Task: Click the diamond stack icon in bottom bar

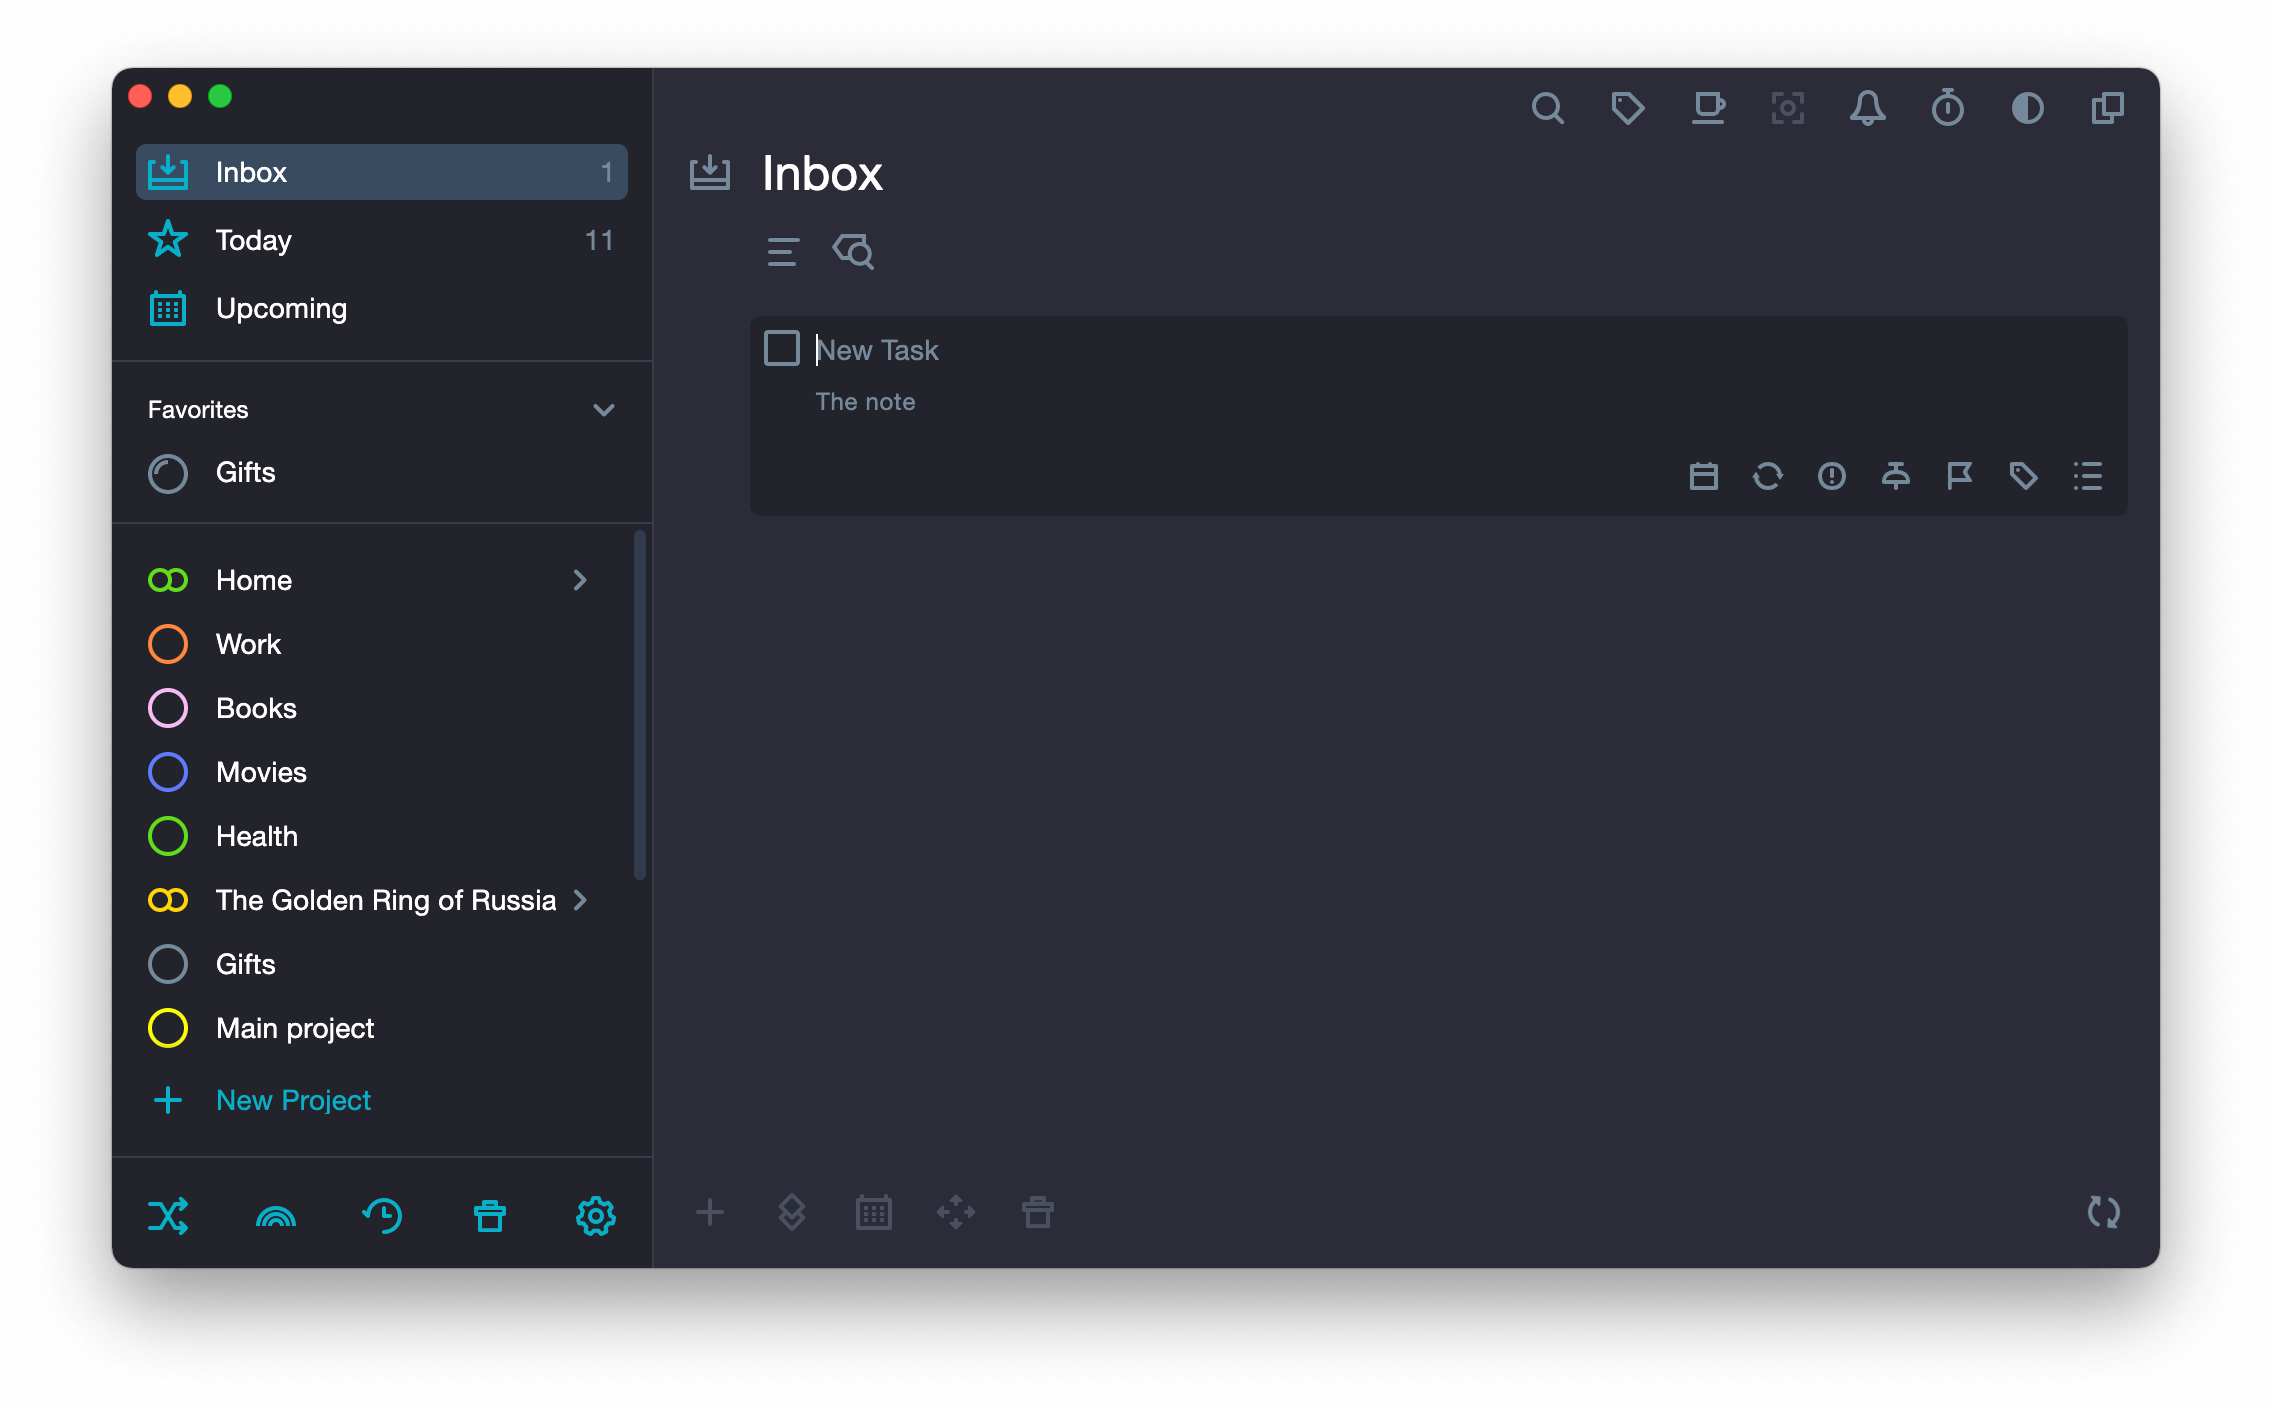Action: pyautogui.click(x=792, y=1213)
